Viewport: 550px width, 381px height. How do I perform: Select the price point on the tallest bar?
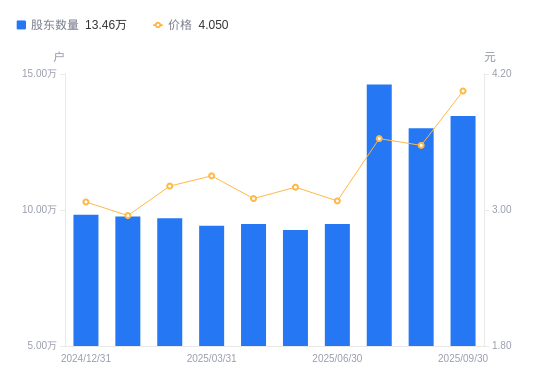(379, 139)
